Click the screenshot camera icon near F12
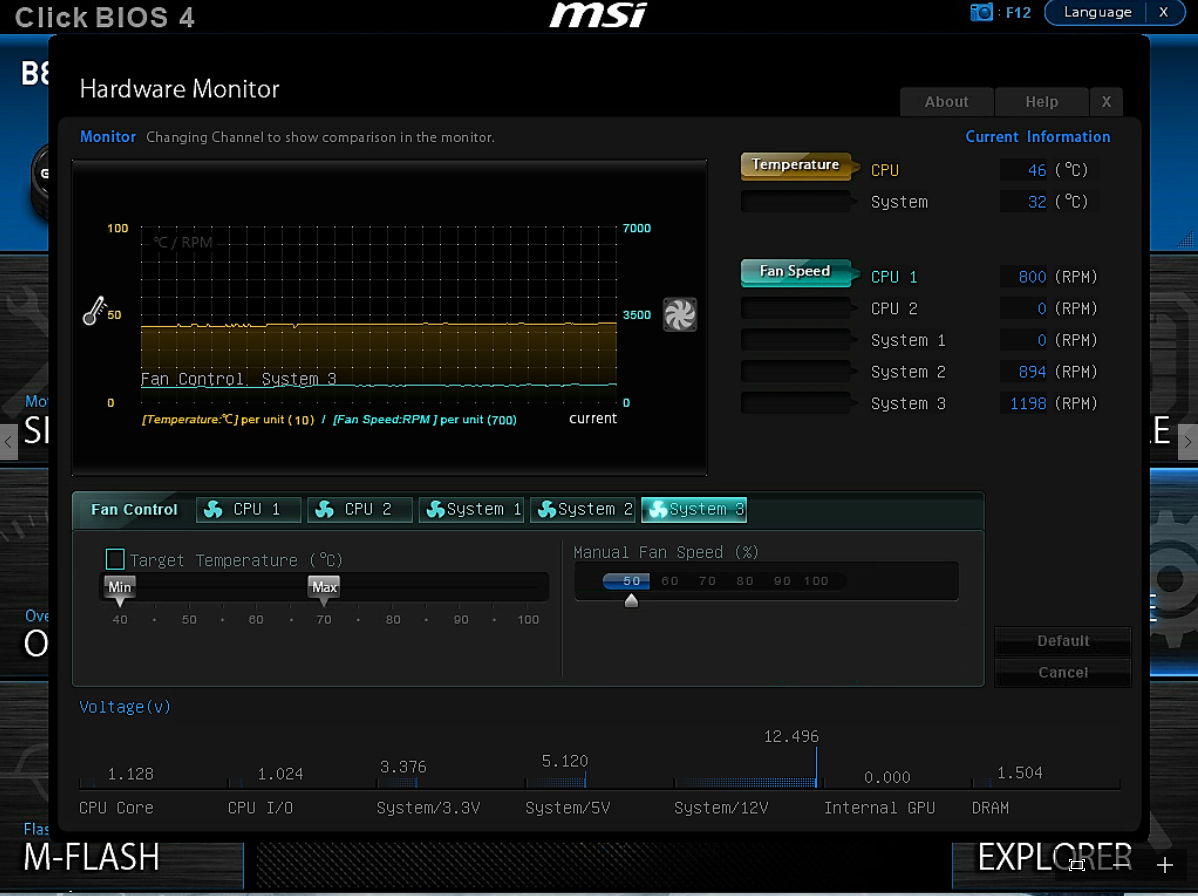This screenshot has height=896, width=1198. tap(981, 12)
